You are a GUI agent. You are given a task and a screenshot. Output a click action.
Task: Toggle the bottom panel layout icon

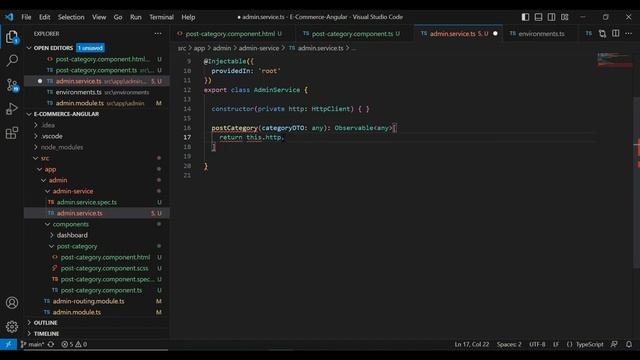tap(538, 17)
